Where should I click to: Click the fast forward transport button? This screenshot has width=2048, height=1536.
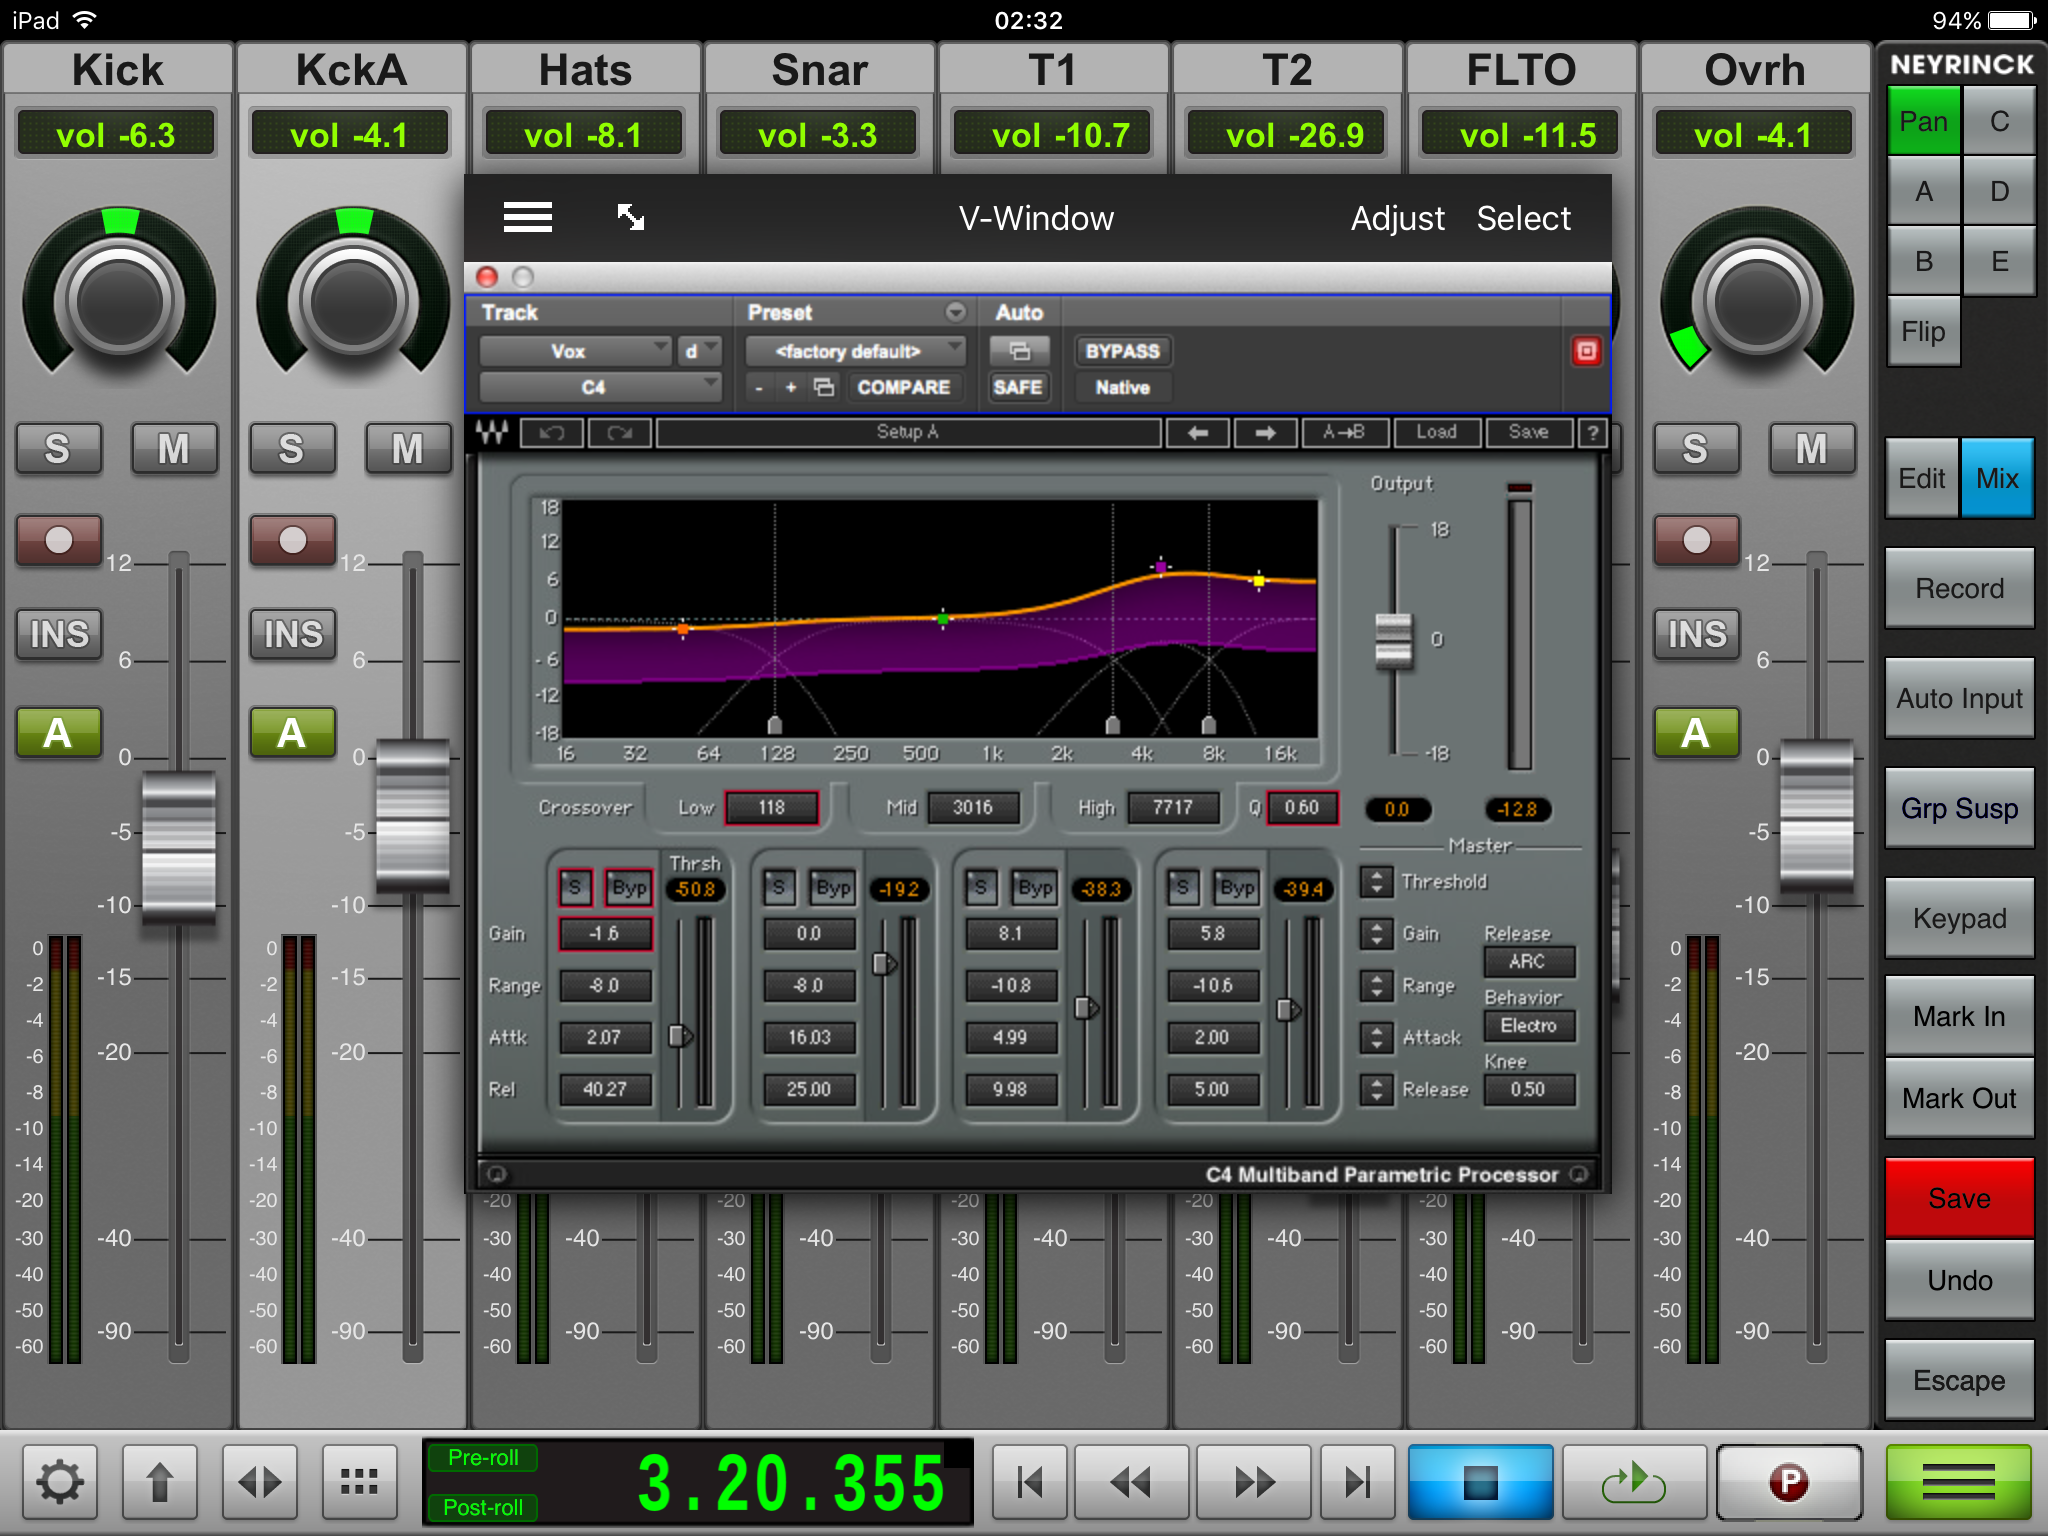pos(1253,1482)
